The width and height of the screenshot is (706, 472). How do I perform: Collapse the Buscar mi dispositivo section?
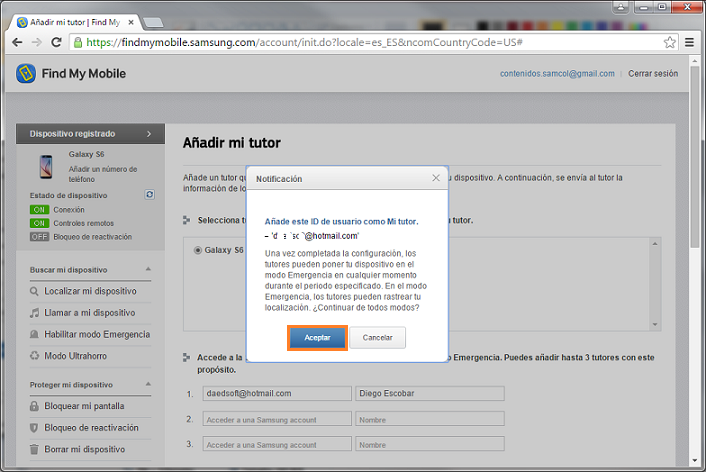tap(148, 269)
